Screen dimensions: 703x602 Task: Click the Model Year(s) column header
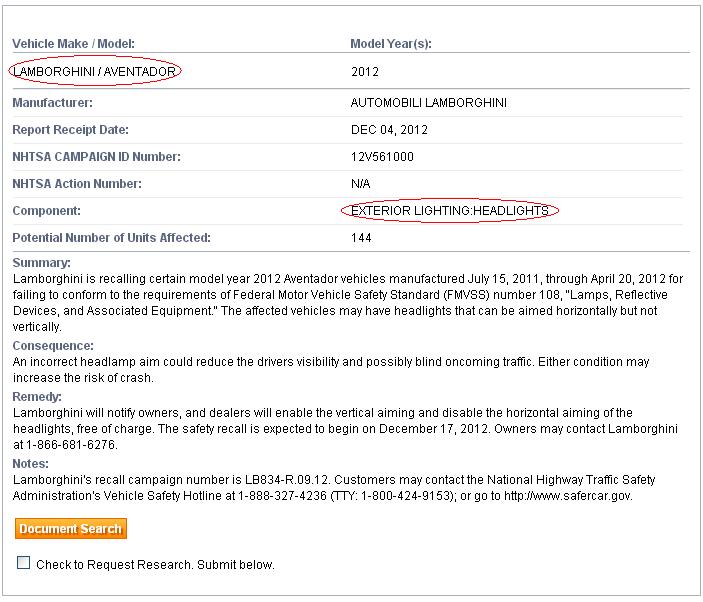coord(390,44)
